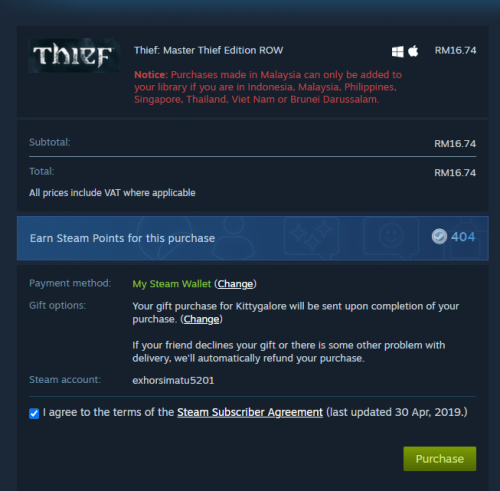Click the VAT prices note
This screenshot has height=491, width=500.
tap(112, 193)
